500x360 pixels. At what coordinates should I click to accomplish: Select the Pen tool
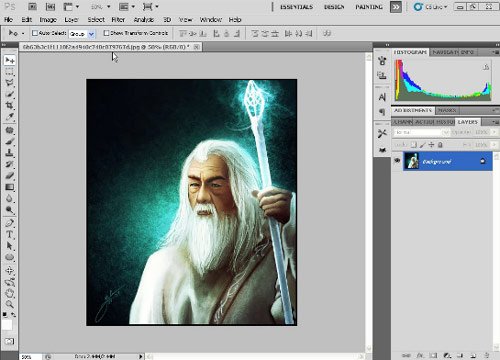tap(10, 223)
